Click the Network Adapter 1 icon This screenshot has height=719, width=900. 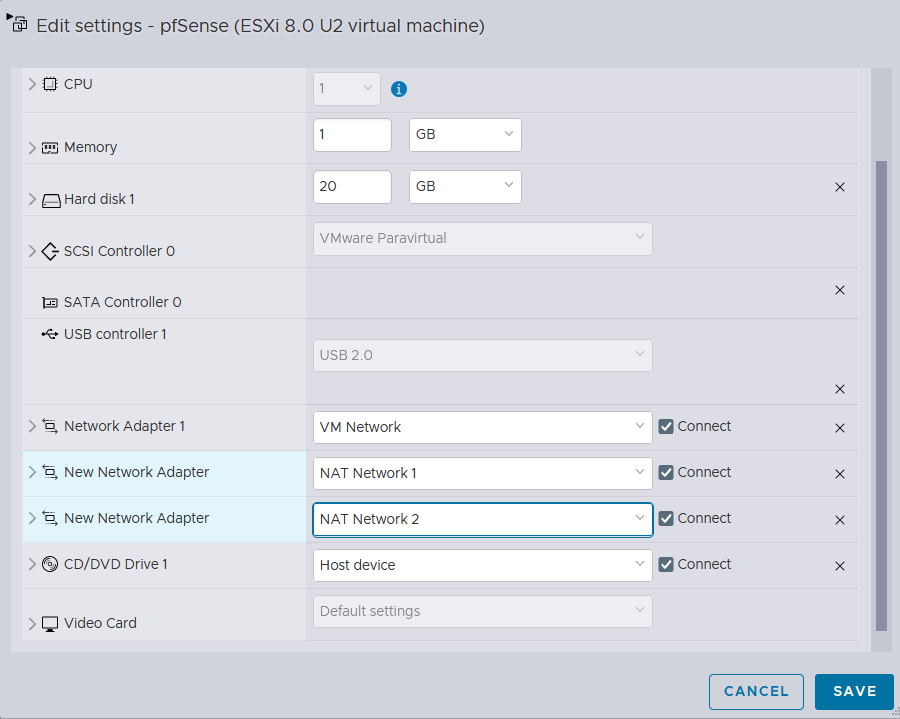(50, 426)
